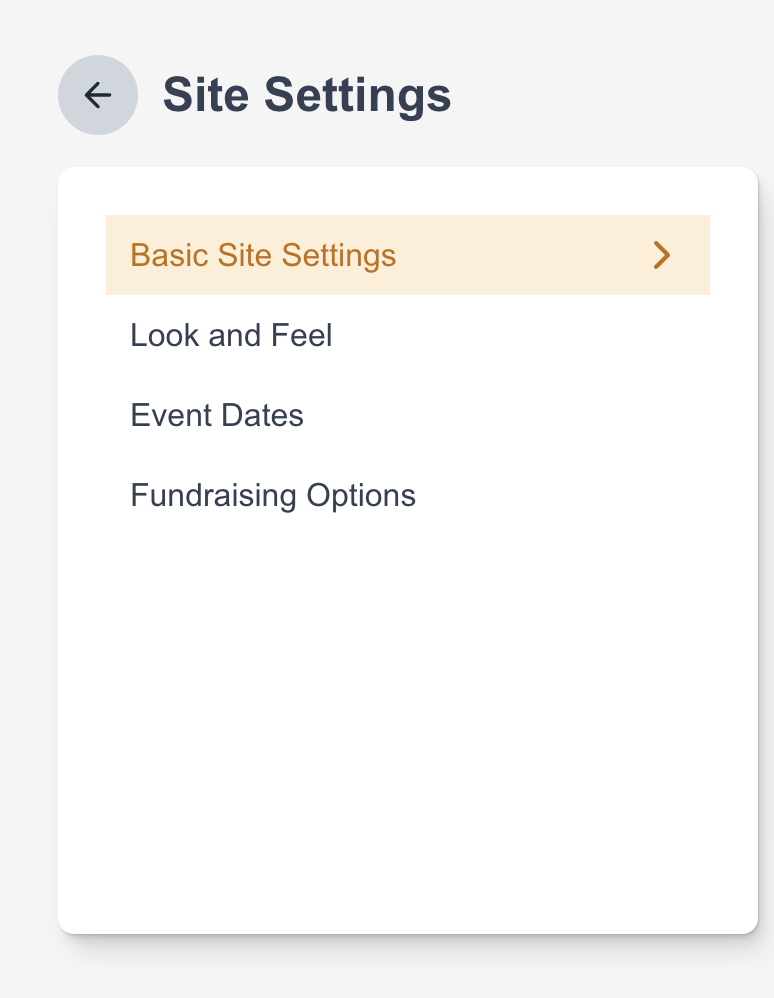Click the Look and Feel label
774x998 pixels.
pyautogui.click(x=231, y=335)
